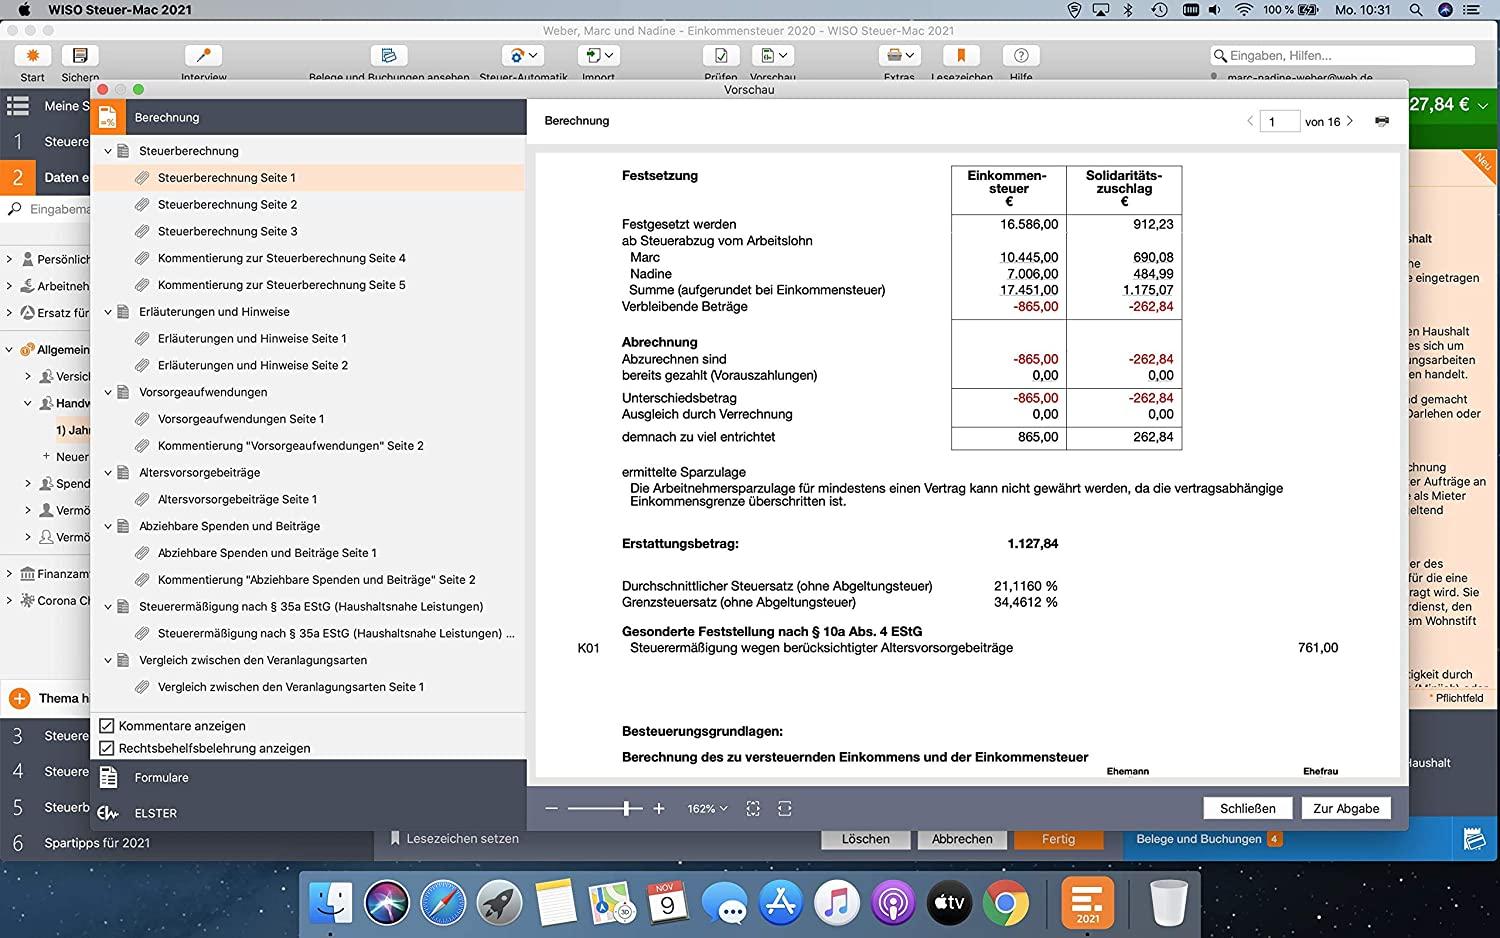Open Abziehbare Spenden und Beiträge Seite 1
Viewport: 1500px width, 938px height.
[x=267, y=553]
